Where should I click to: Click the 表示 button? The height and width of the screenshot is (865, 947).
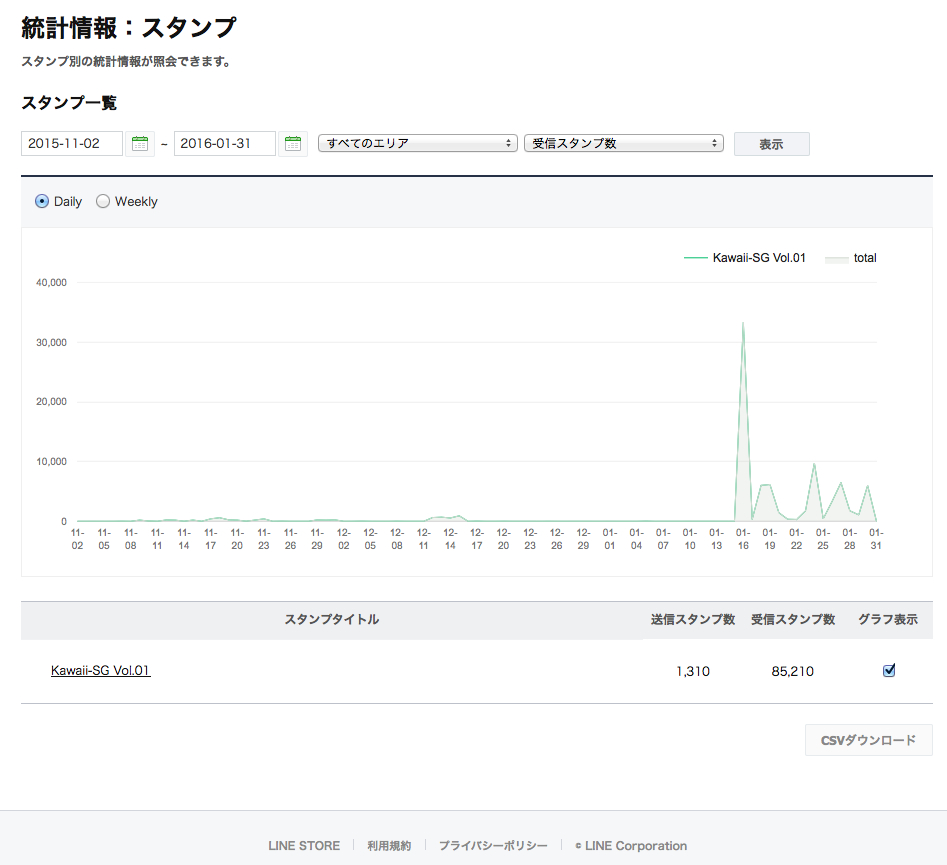[x=771, y=144]
